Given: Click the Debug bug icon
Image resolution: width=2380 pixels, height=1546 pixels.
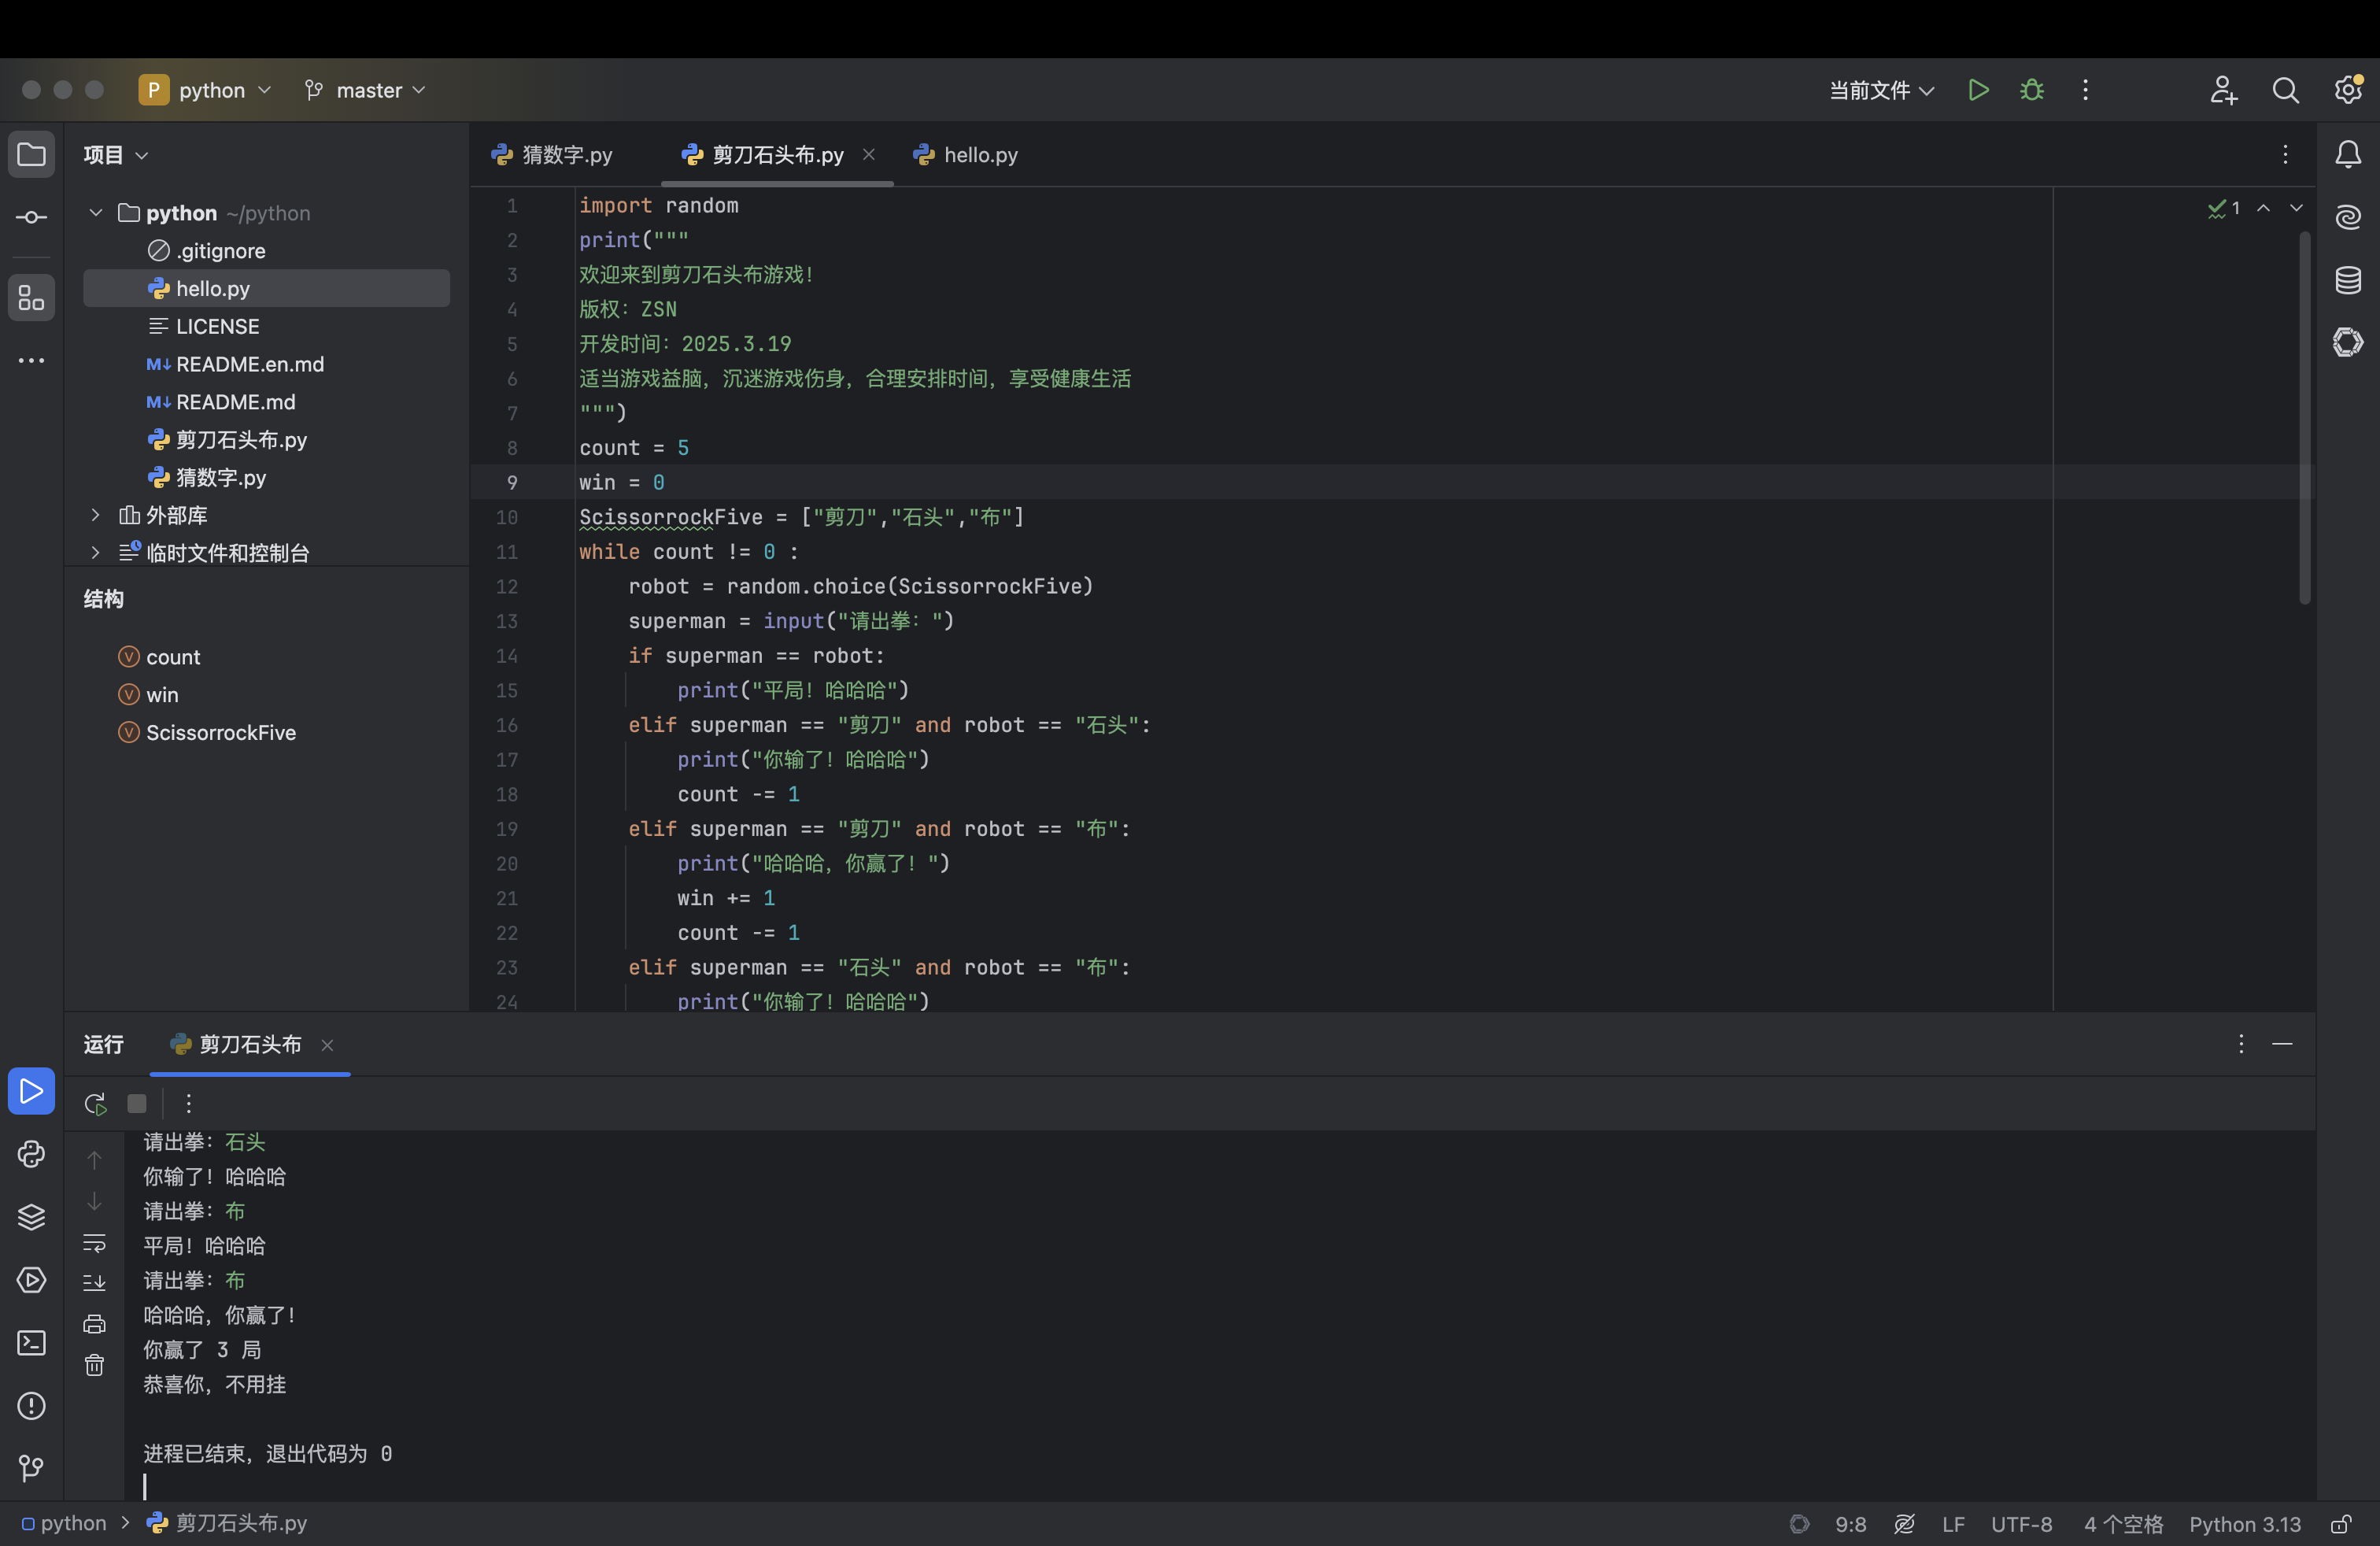Looking at the screenshot, I should [x=2031, y=90].
